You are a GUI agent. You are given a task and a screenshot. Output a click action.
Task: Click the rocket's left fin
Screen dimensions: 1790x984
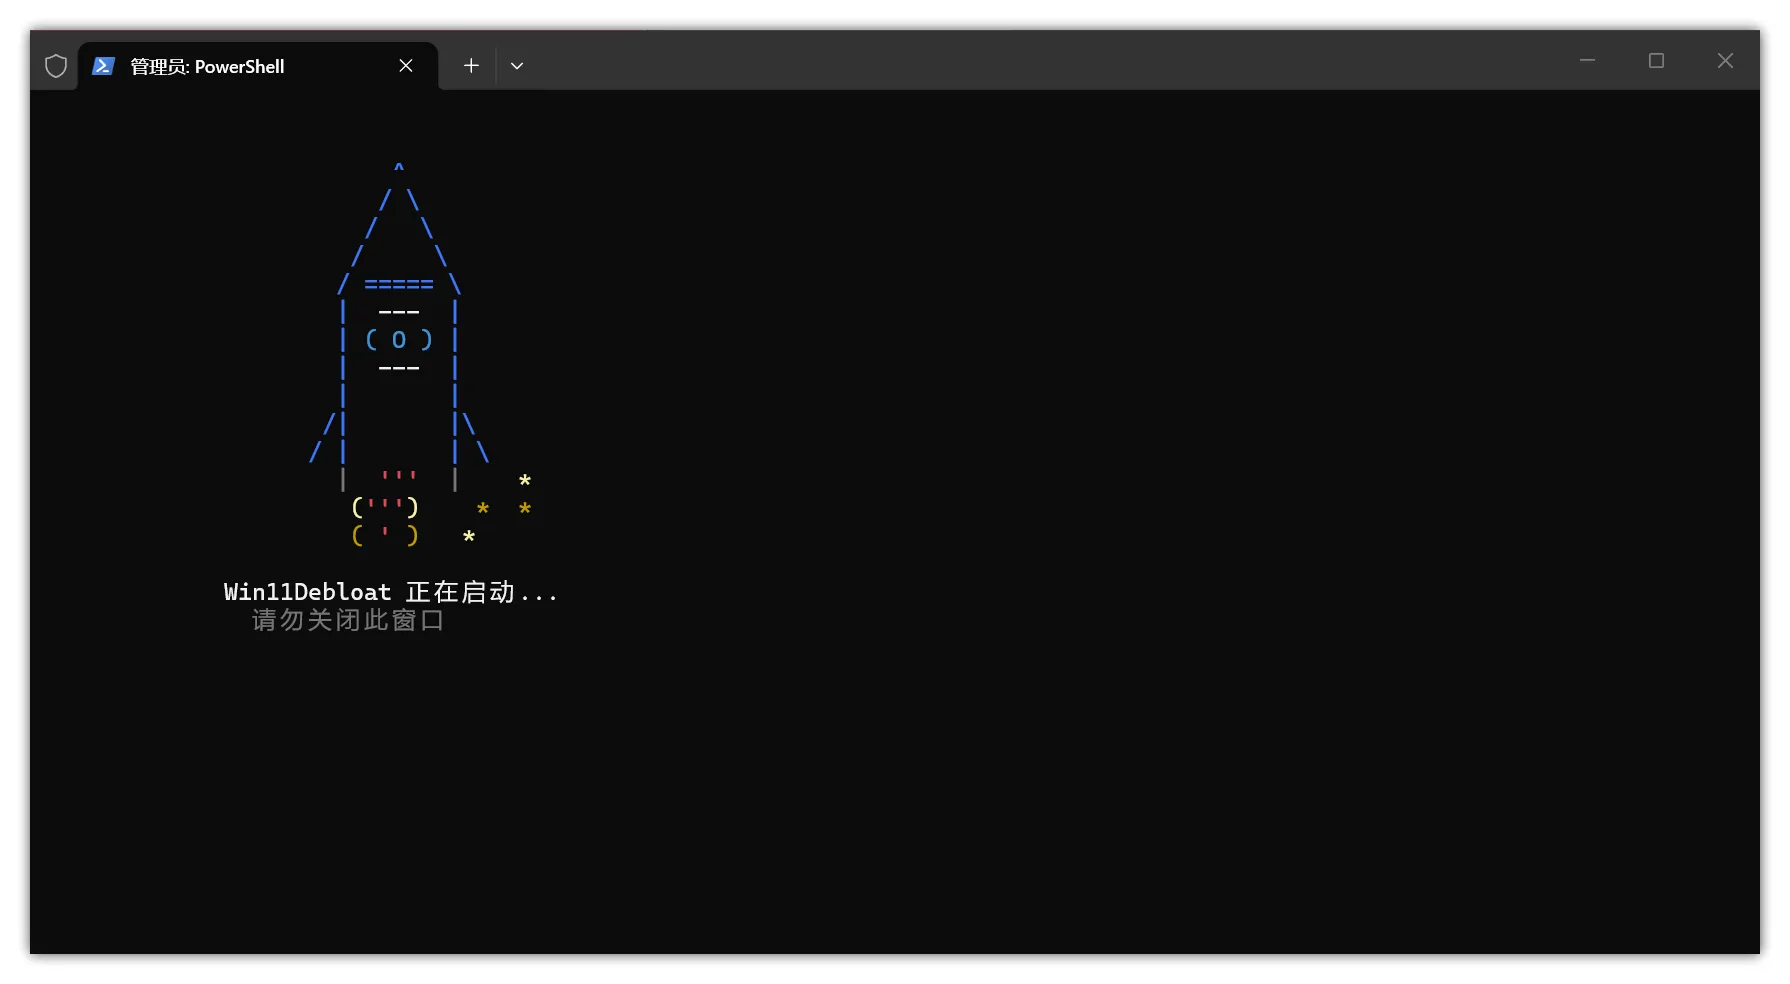point(324,437)
